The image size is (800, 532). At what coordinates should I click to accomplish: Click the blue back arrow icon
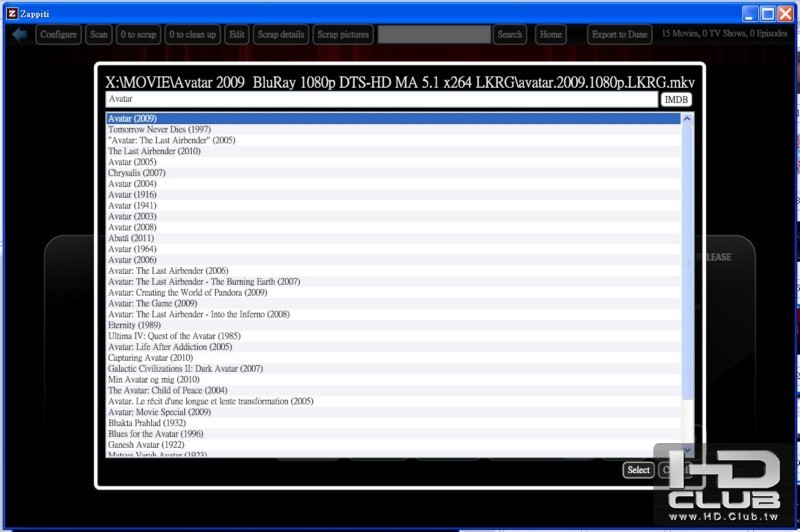19,34
